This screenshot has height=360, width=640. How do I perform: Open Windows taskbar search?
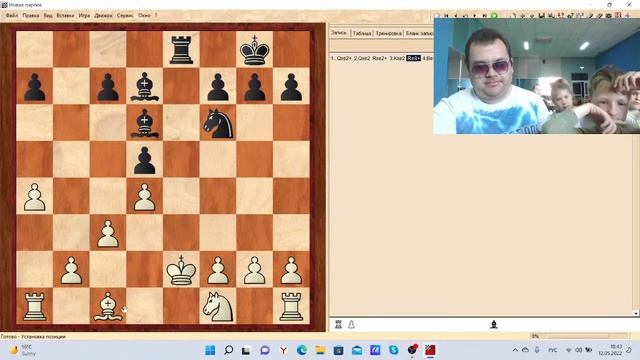point(229,350)
